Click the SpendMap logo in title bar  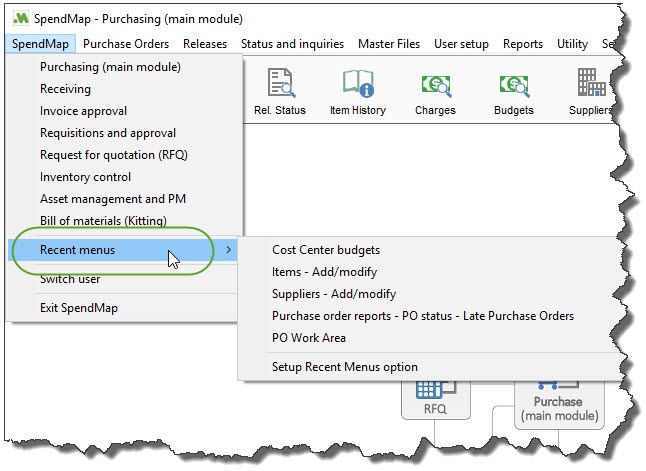(x=21, y=19)
